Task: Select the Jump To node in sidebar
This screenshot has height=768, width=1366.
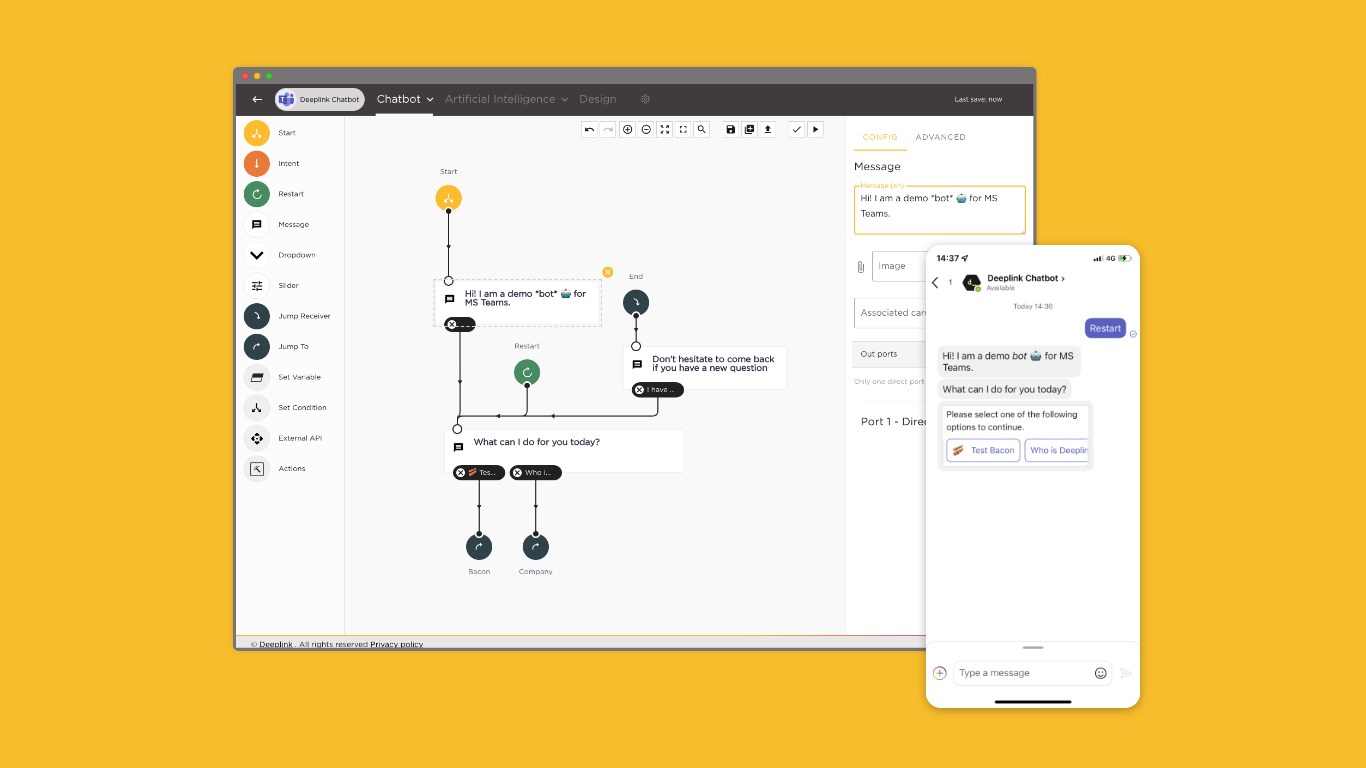Action: click(x=257, y=347)
